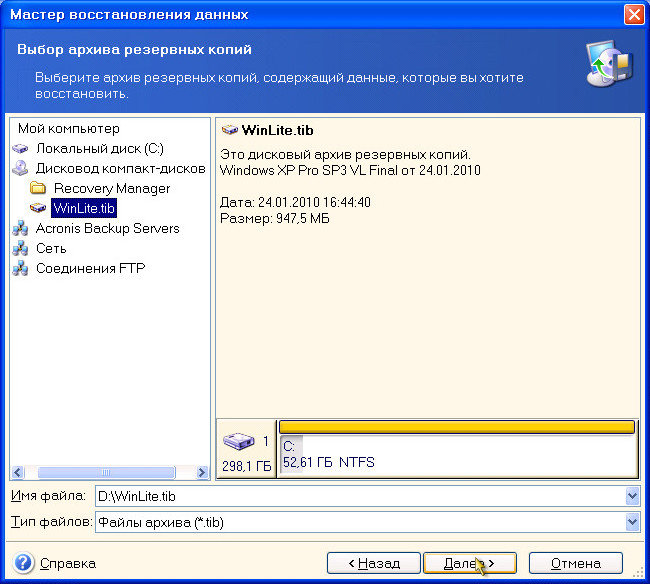Click the Размер: 947,5 МБ line
The height and width of the screenshot is (584, 650).
coord(274,218)
